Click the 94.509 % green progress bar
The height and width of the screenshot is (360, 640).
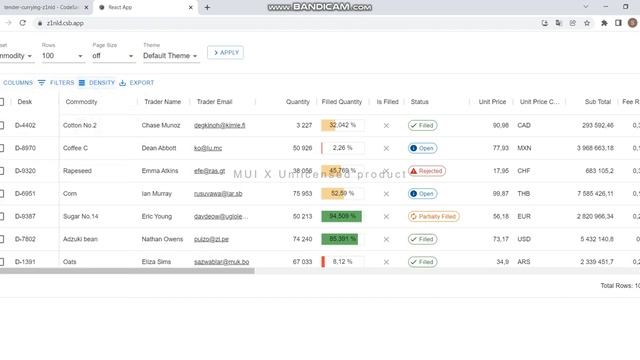tap(342, 216)
